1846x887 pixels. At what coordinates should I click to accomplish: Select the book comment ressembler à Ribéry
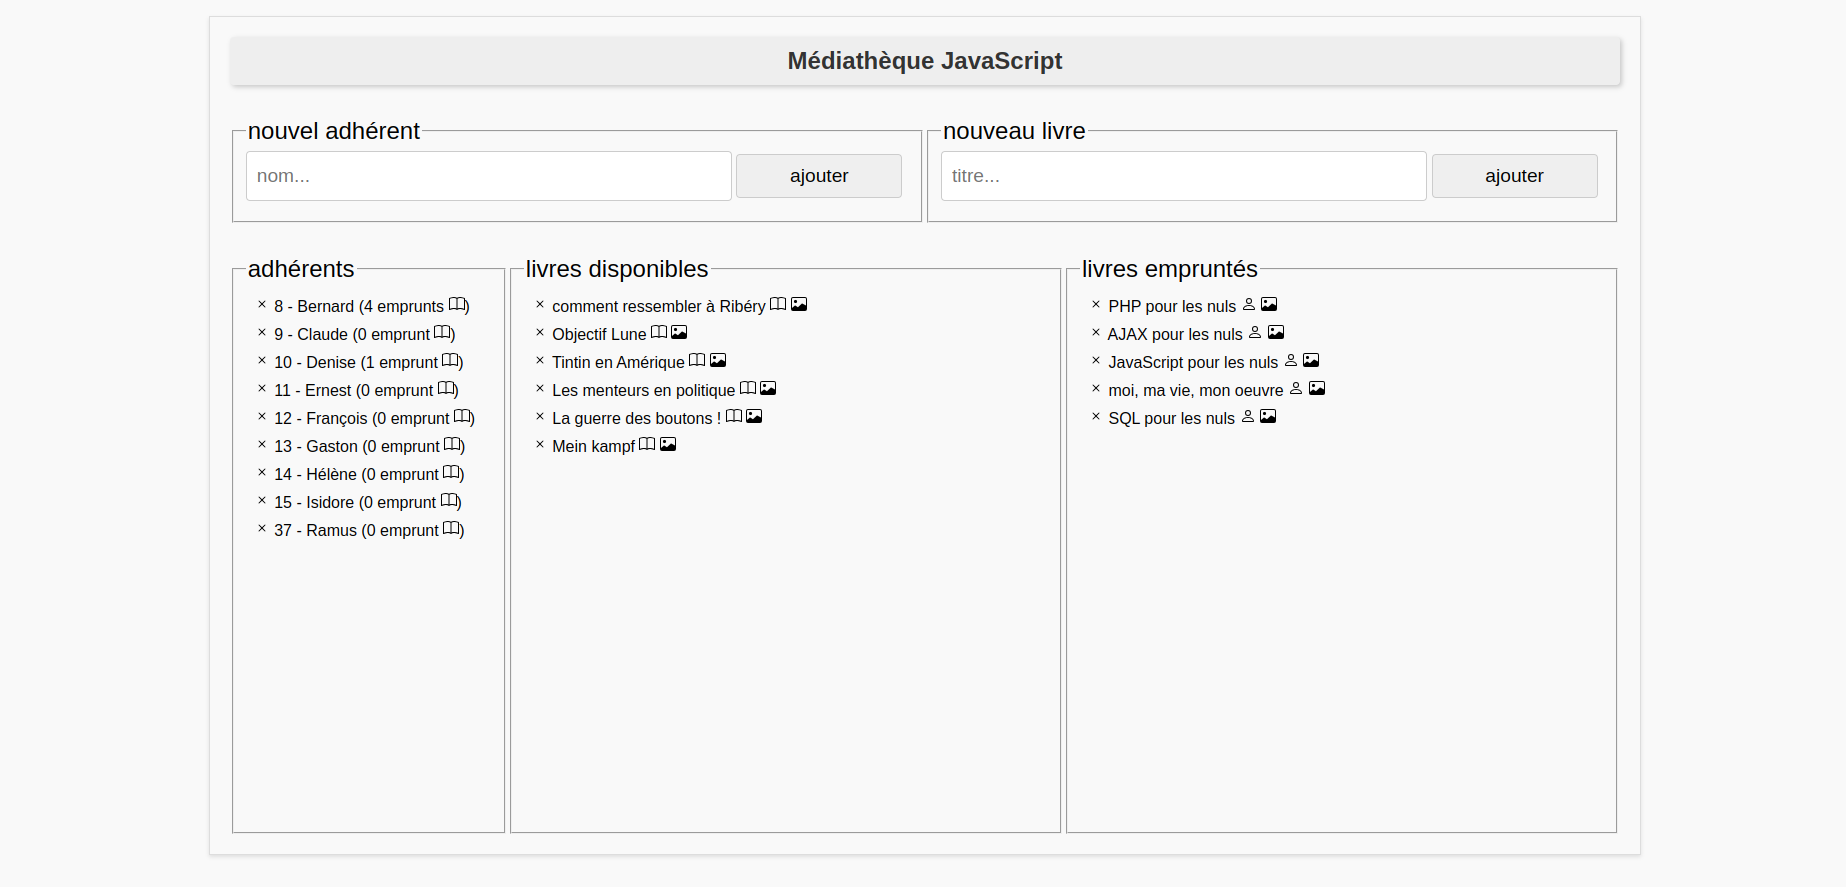click(658, 306)
